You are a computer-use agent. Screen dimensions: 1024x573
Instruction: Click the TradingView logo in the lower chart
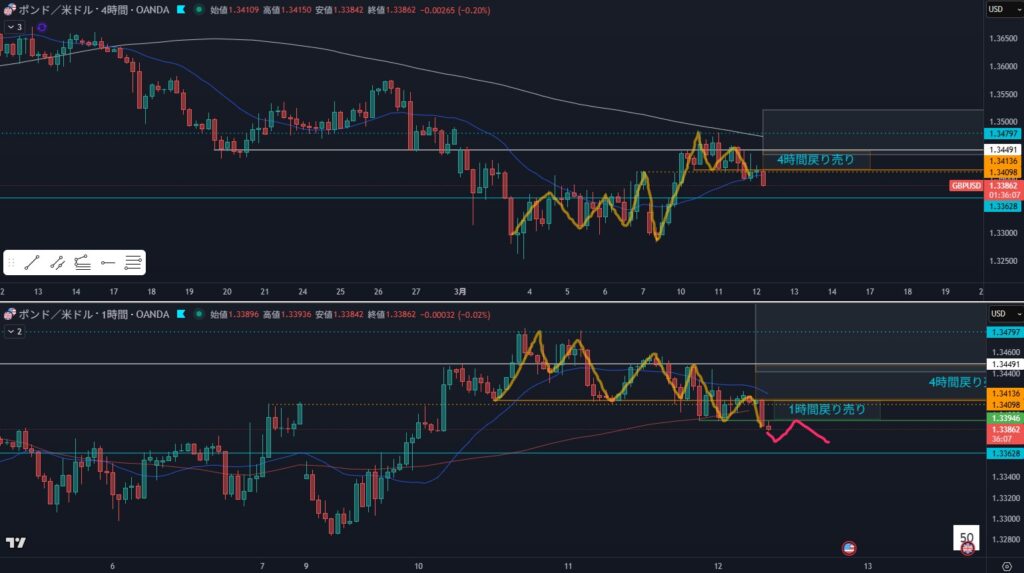click(15, 543)
